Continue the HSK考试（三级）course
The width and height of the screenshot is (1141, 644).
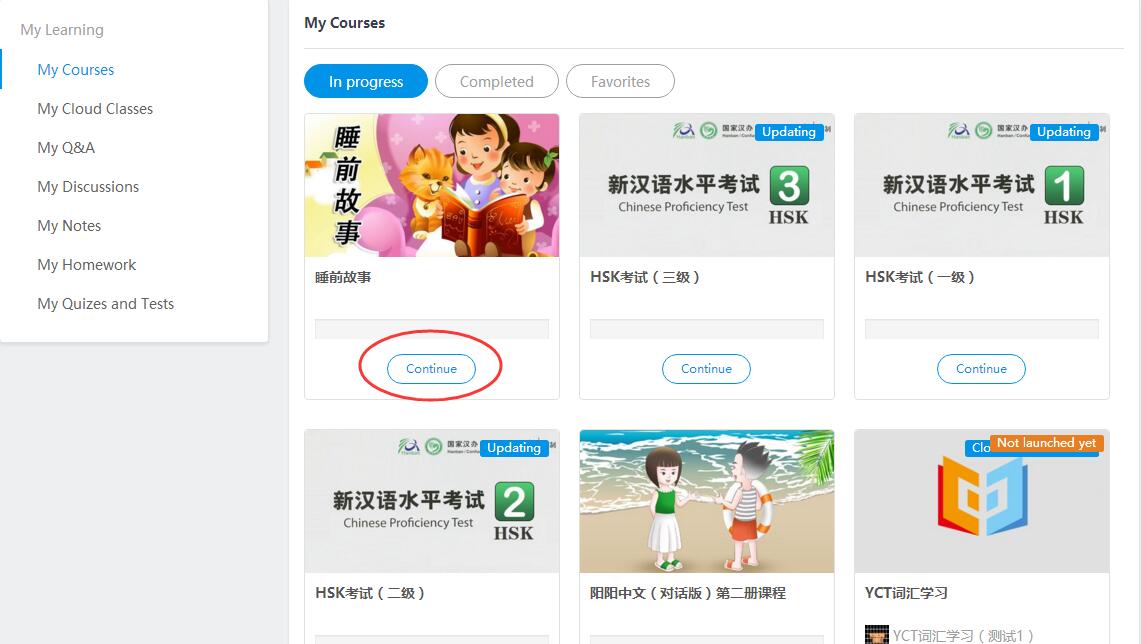point(707,369)
